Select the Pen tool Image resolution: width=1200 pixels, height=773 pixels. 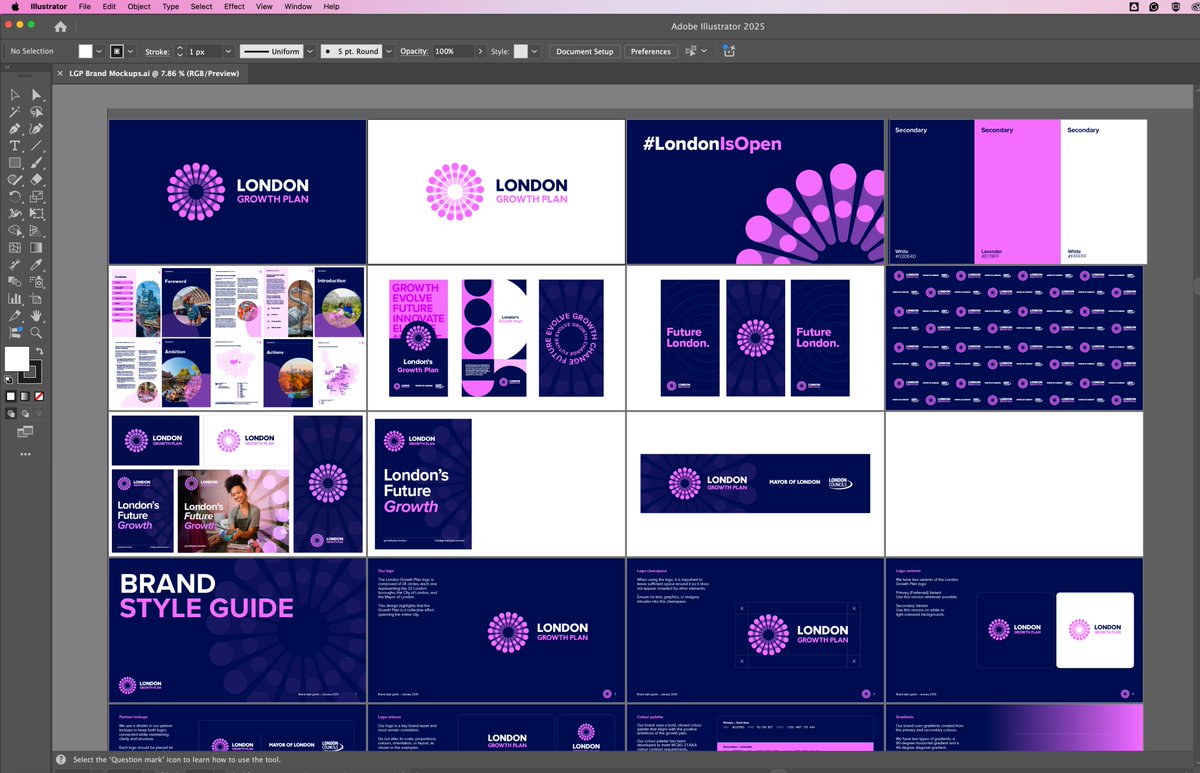click(x=15, y=129)
